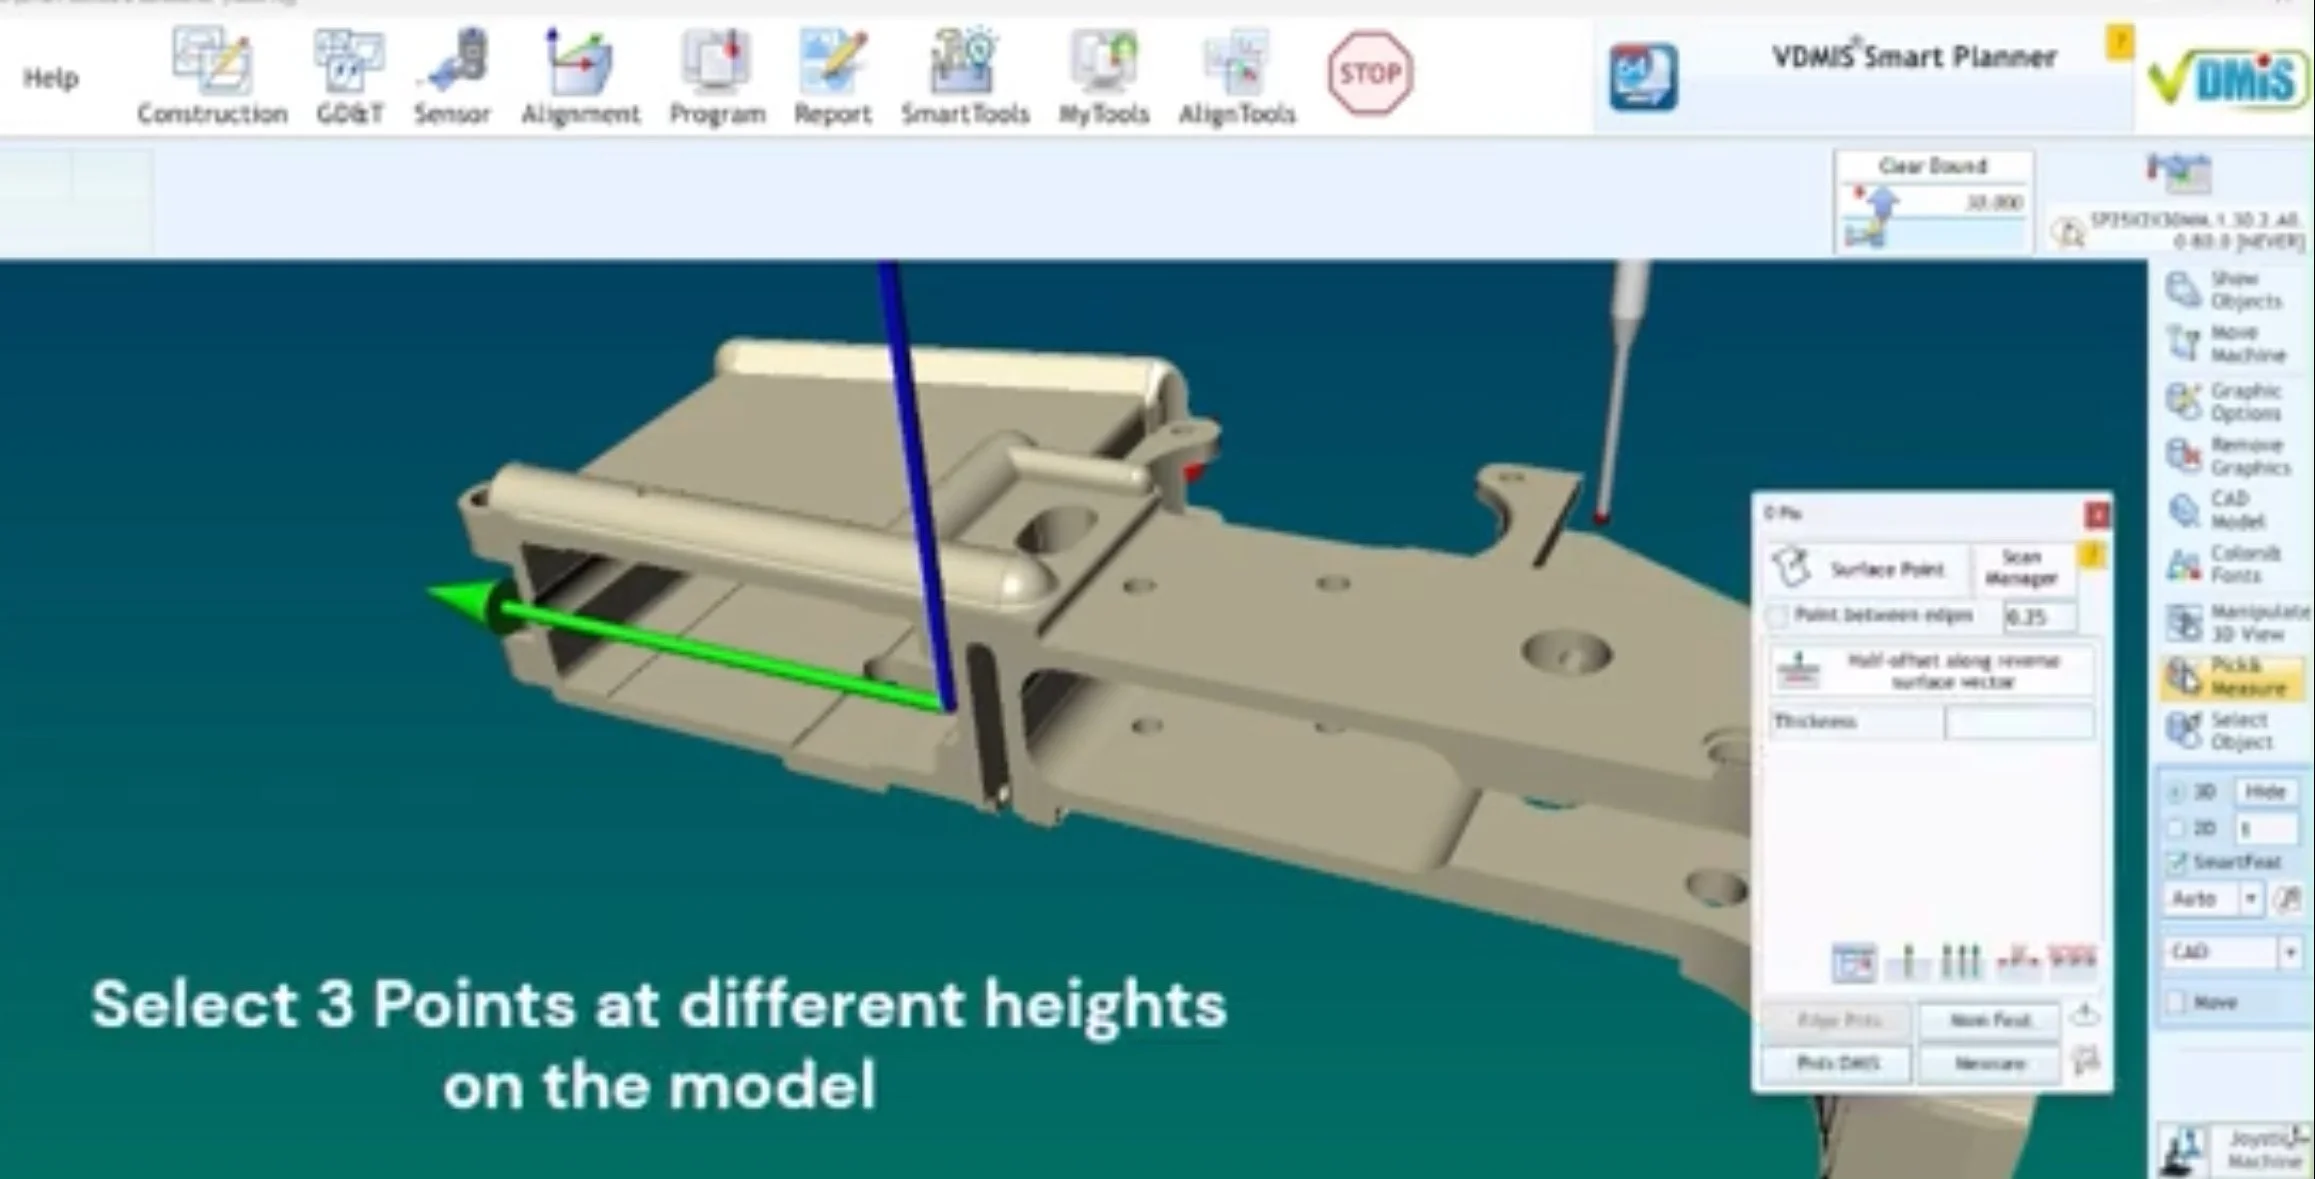Open the Sensor manager
The height and width of the screenshot is (1179, 2315).
point(452,72)
